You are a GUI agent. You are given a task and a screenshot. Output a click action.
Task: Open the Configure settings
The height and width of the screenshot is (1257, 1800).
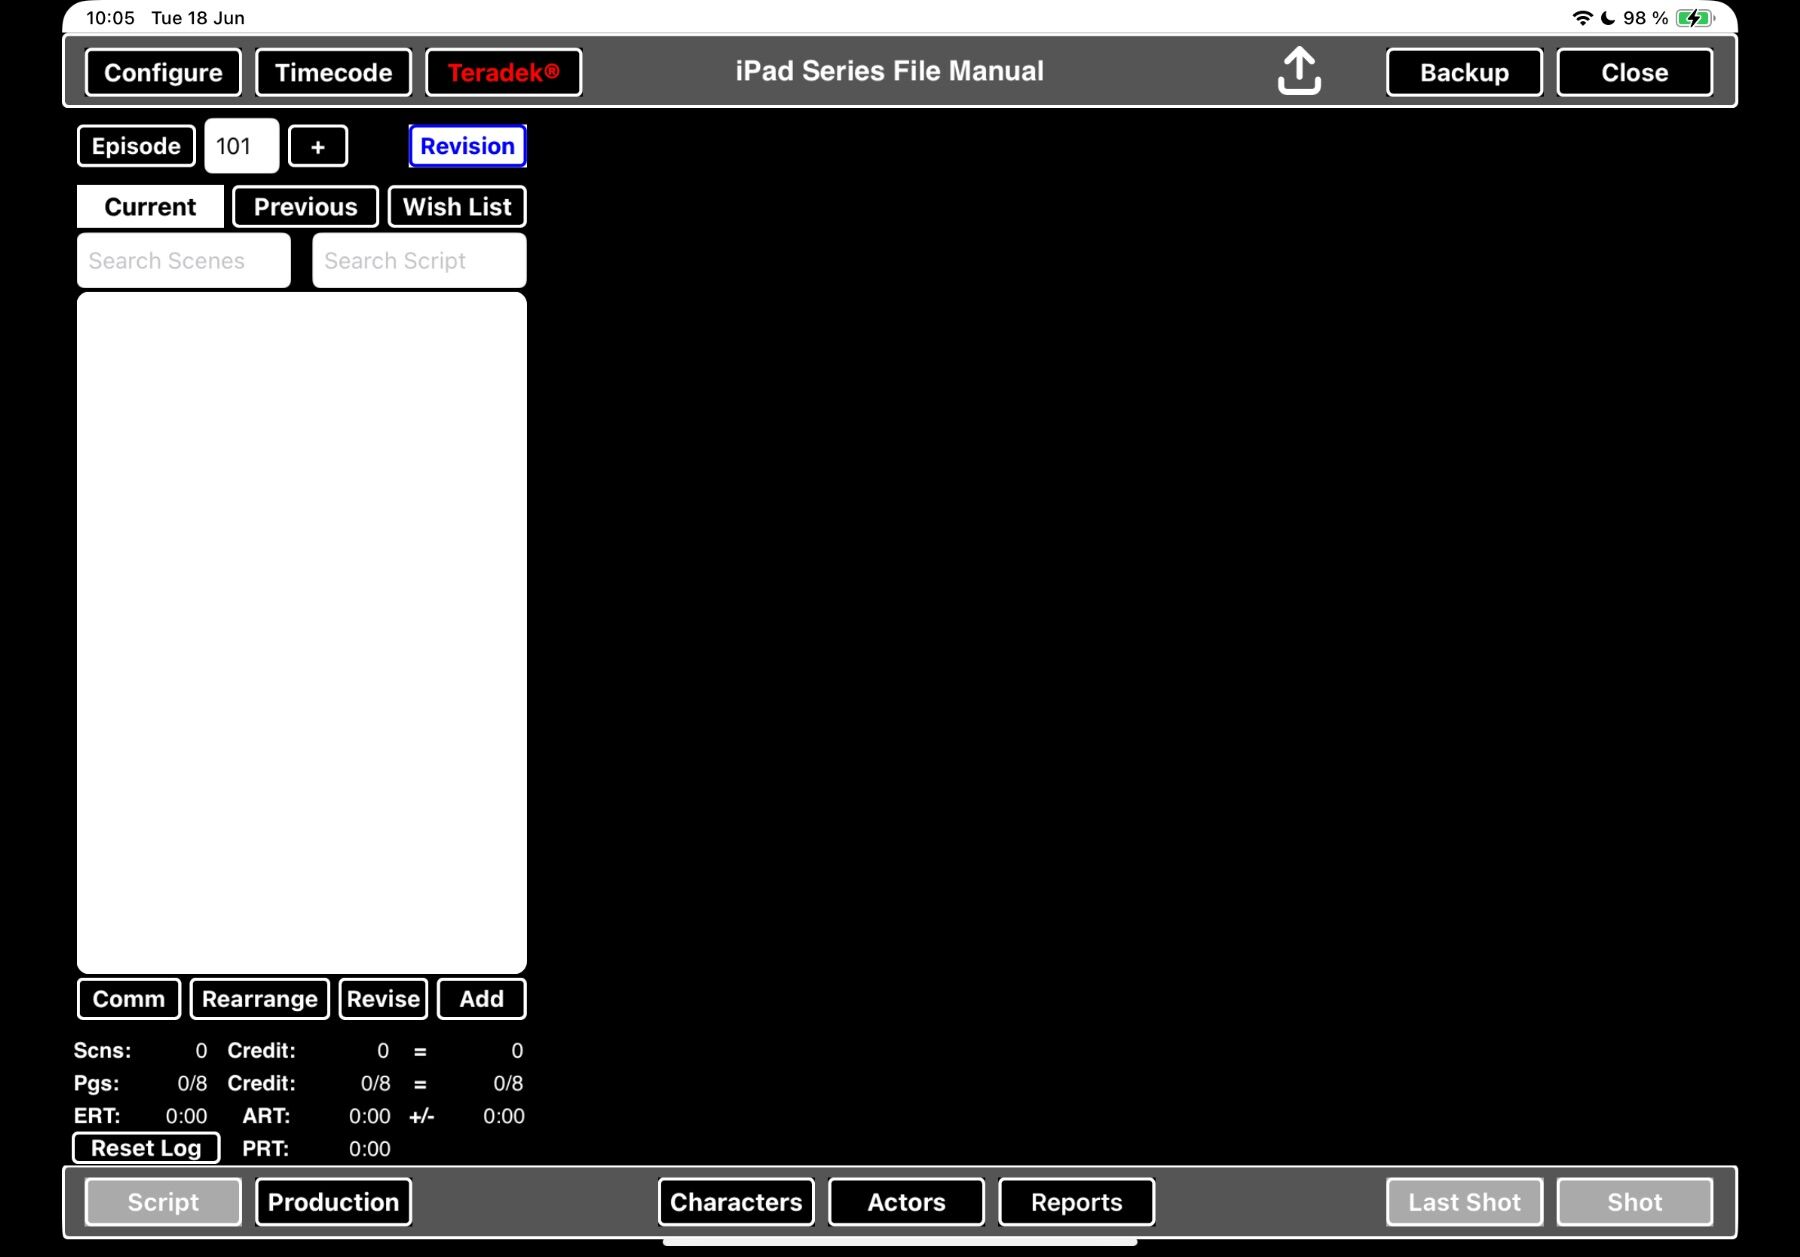point(163,72)
